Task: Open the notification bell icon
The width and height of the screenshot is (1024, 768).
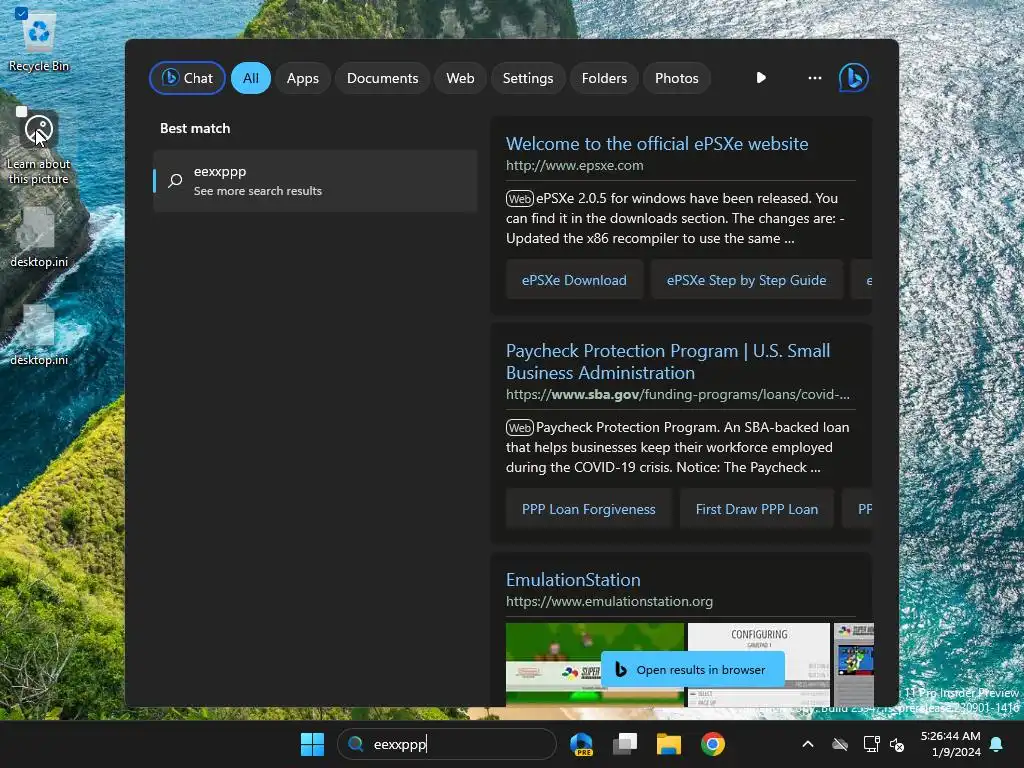Action: coord(997,744)
